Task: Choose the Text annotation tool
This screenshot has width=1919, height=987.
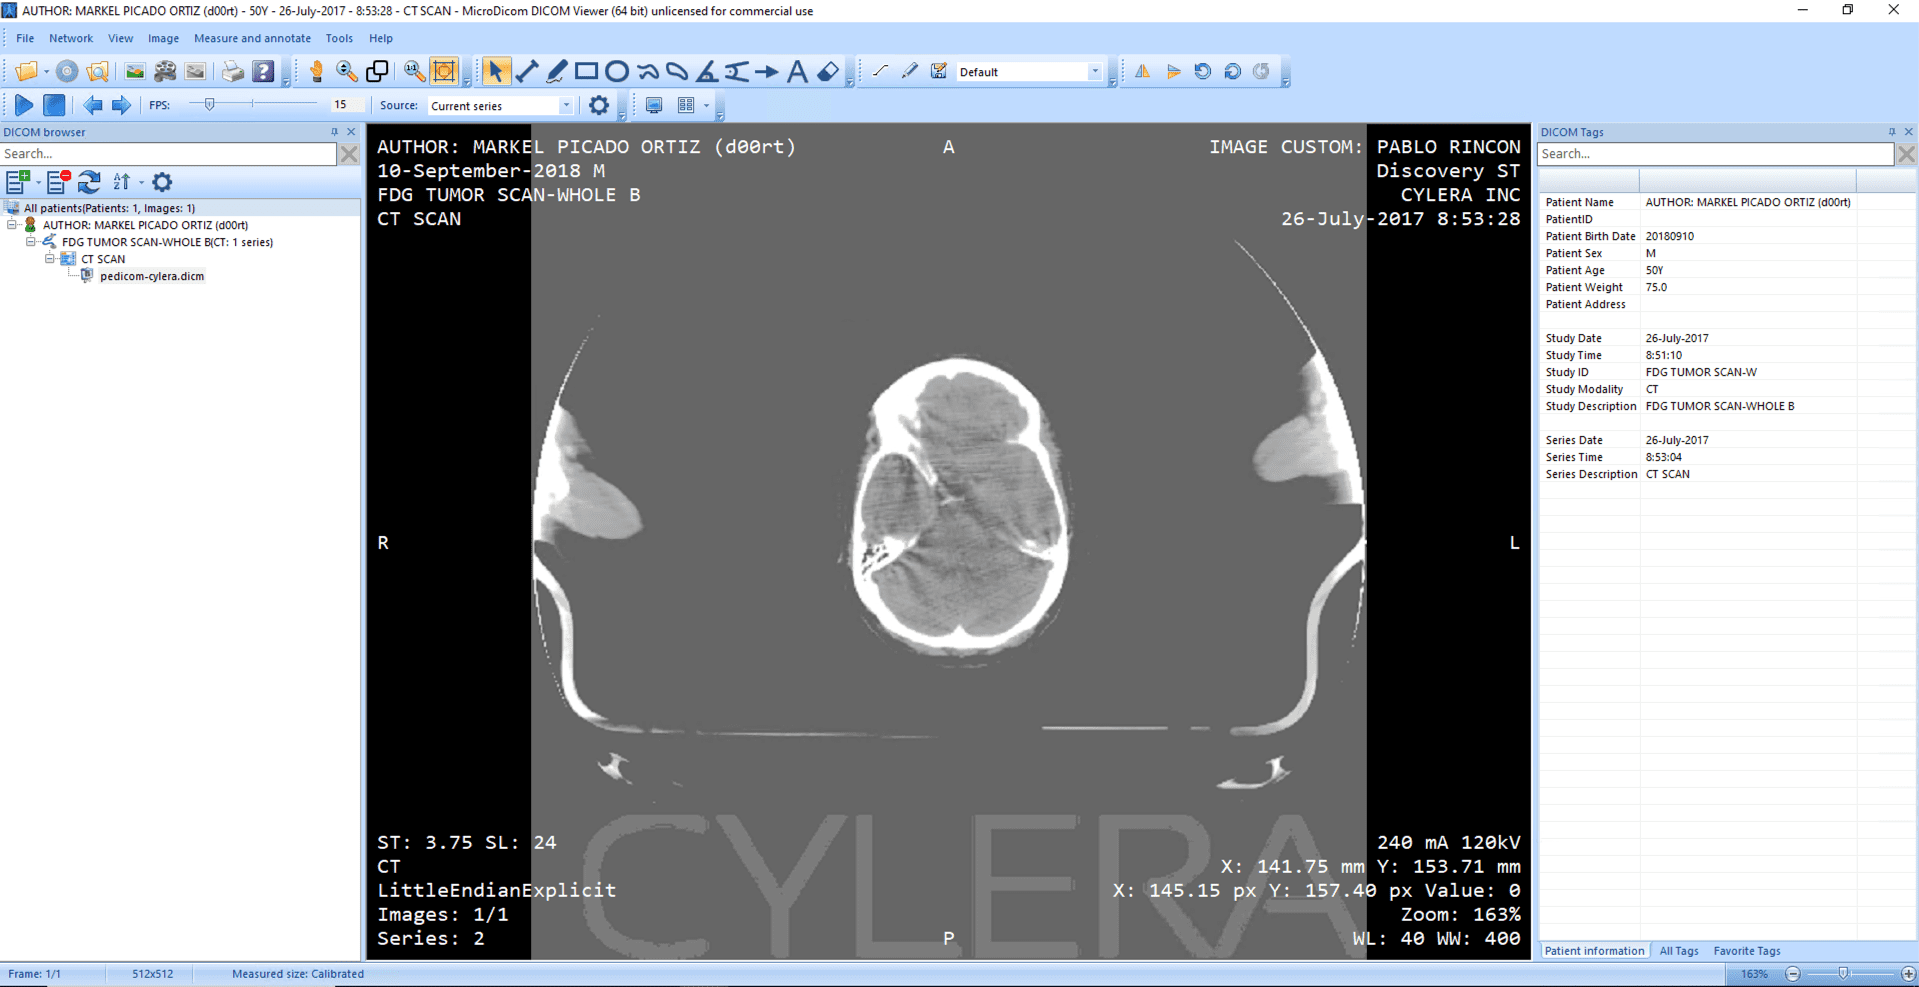Action: [x=797, y=71]
